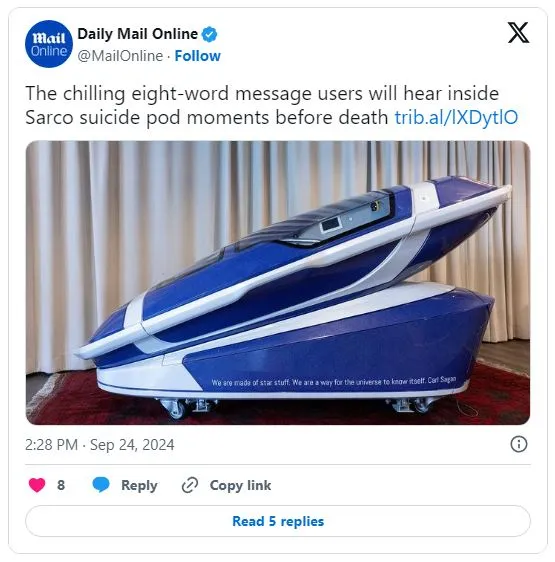This screenshot has width=555, height=562.
Task: Click the like count 8
Action: pos(61,485)
